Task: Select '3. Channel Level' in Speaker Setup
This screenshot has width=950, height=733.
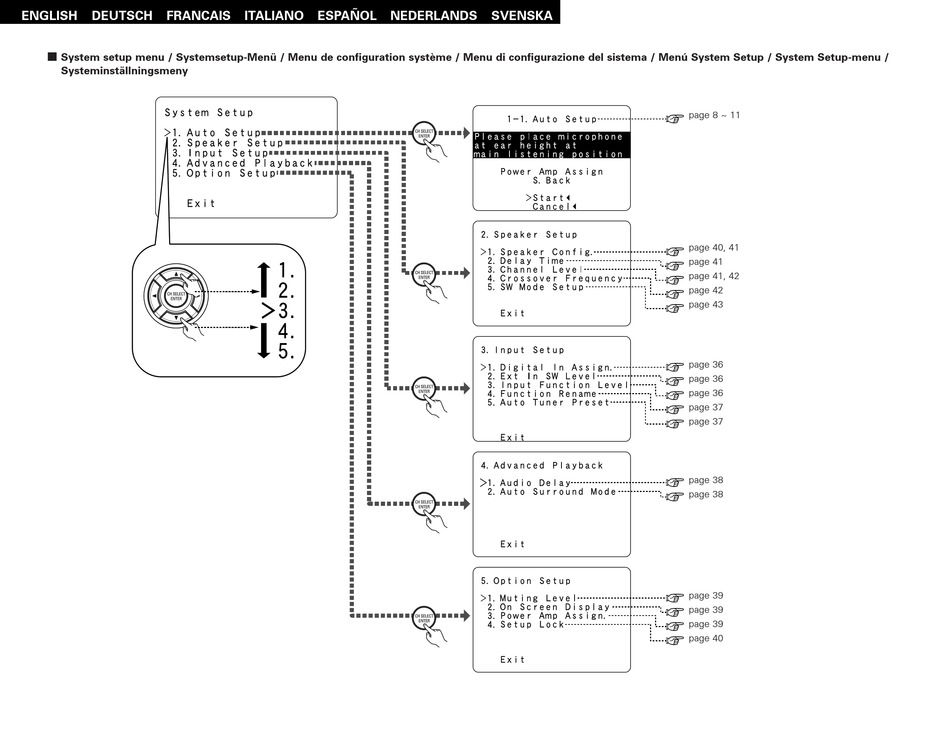Action: tap(535, 270)
